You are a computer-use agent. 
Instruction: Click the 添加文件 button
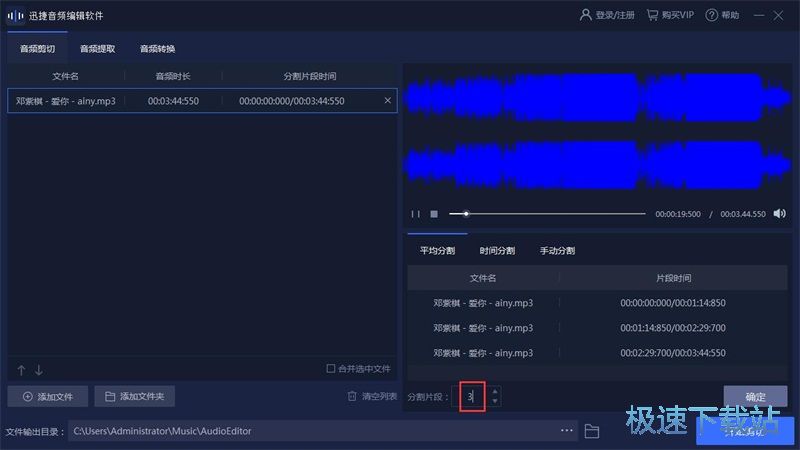tap(47, 397)
